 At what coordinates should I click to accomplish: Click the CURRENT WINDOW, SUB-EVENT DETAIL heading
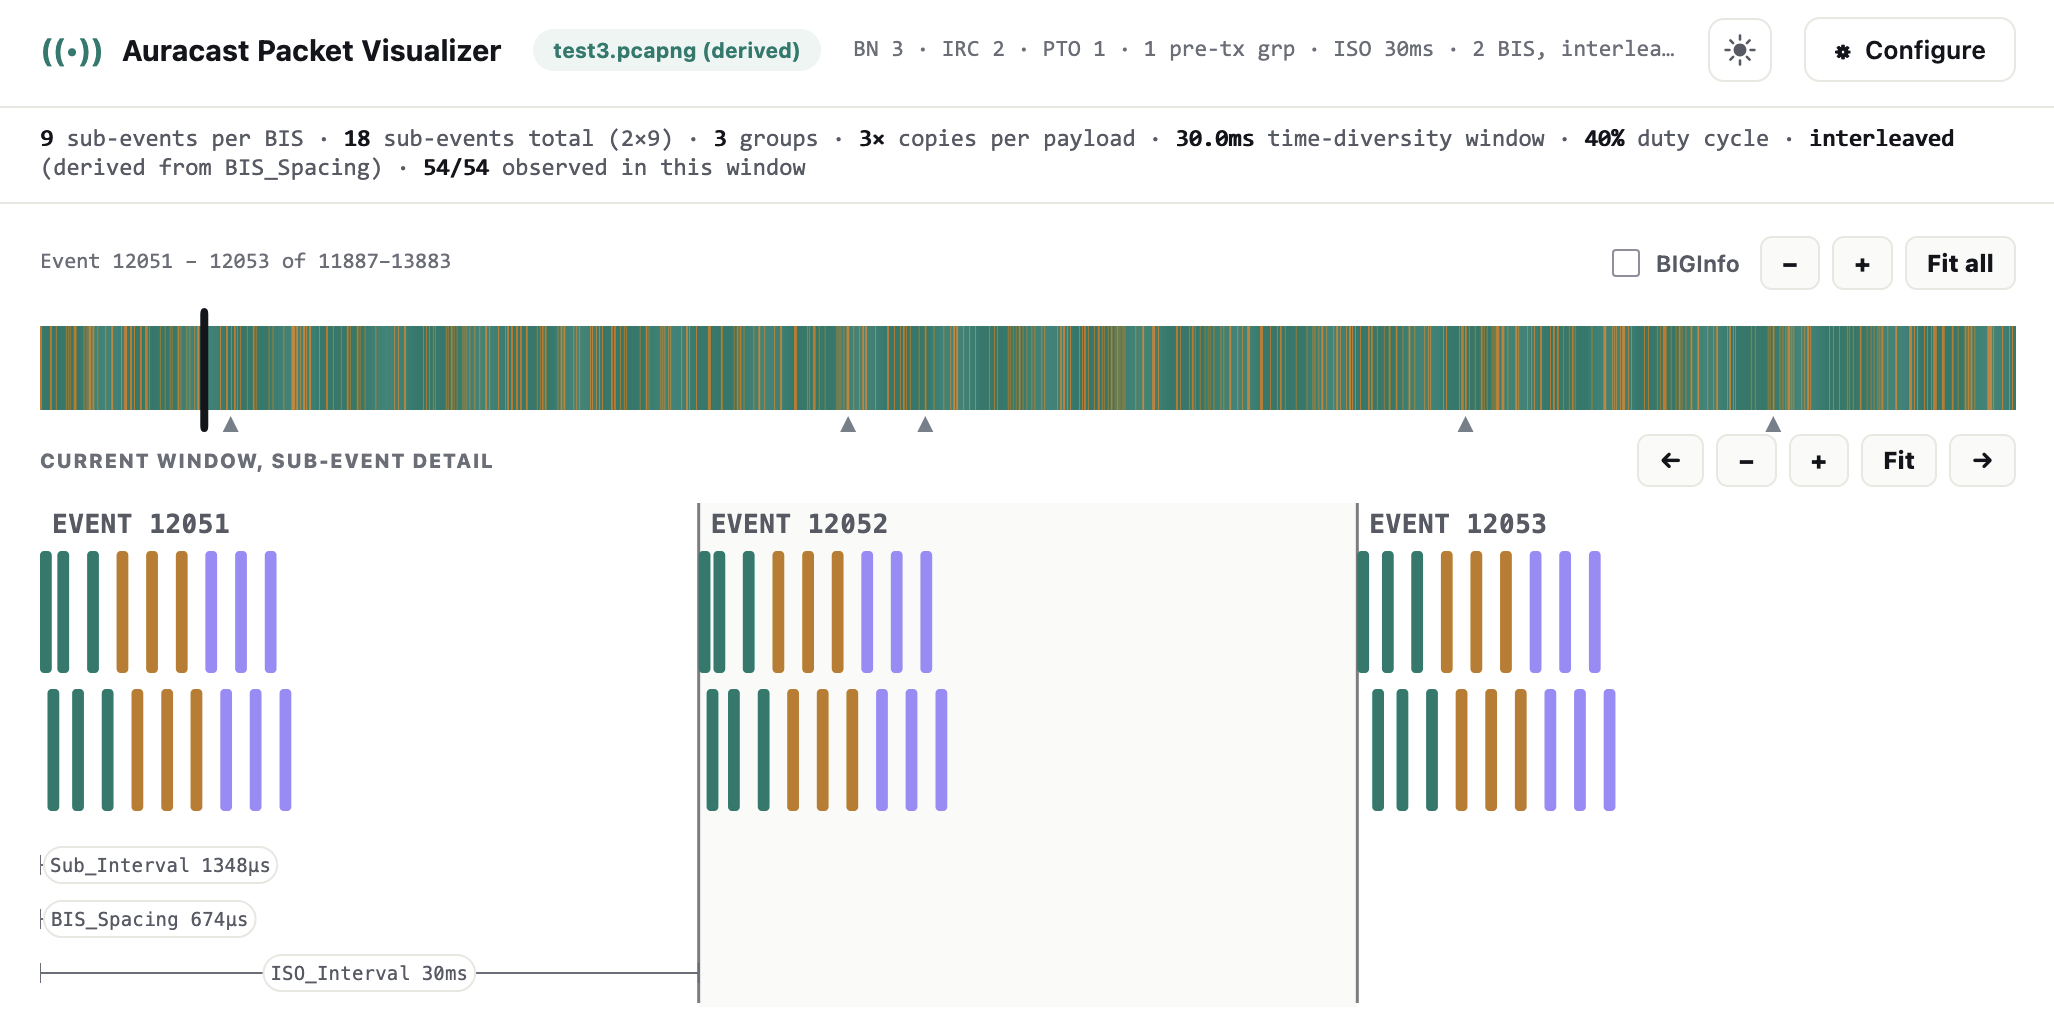point(266,461)
